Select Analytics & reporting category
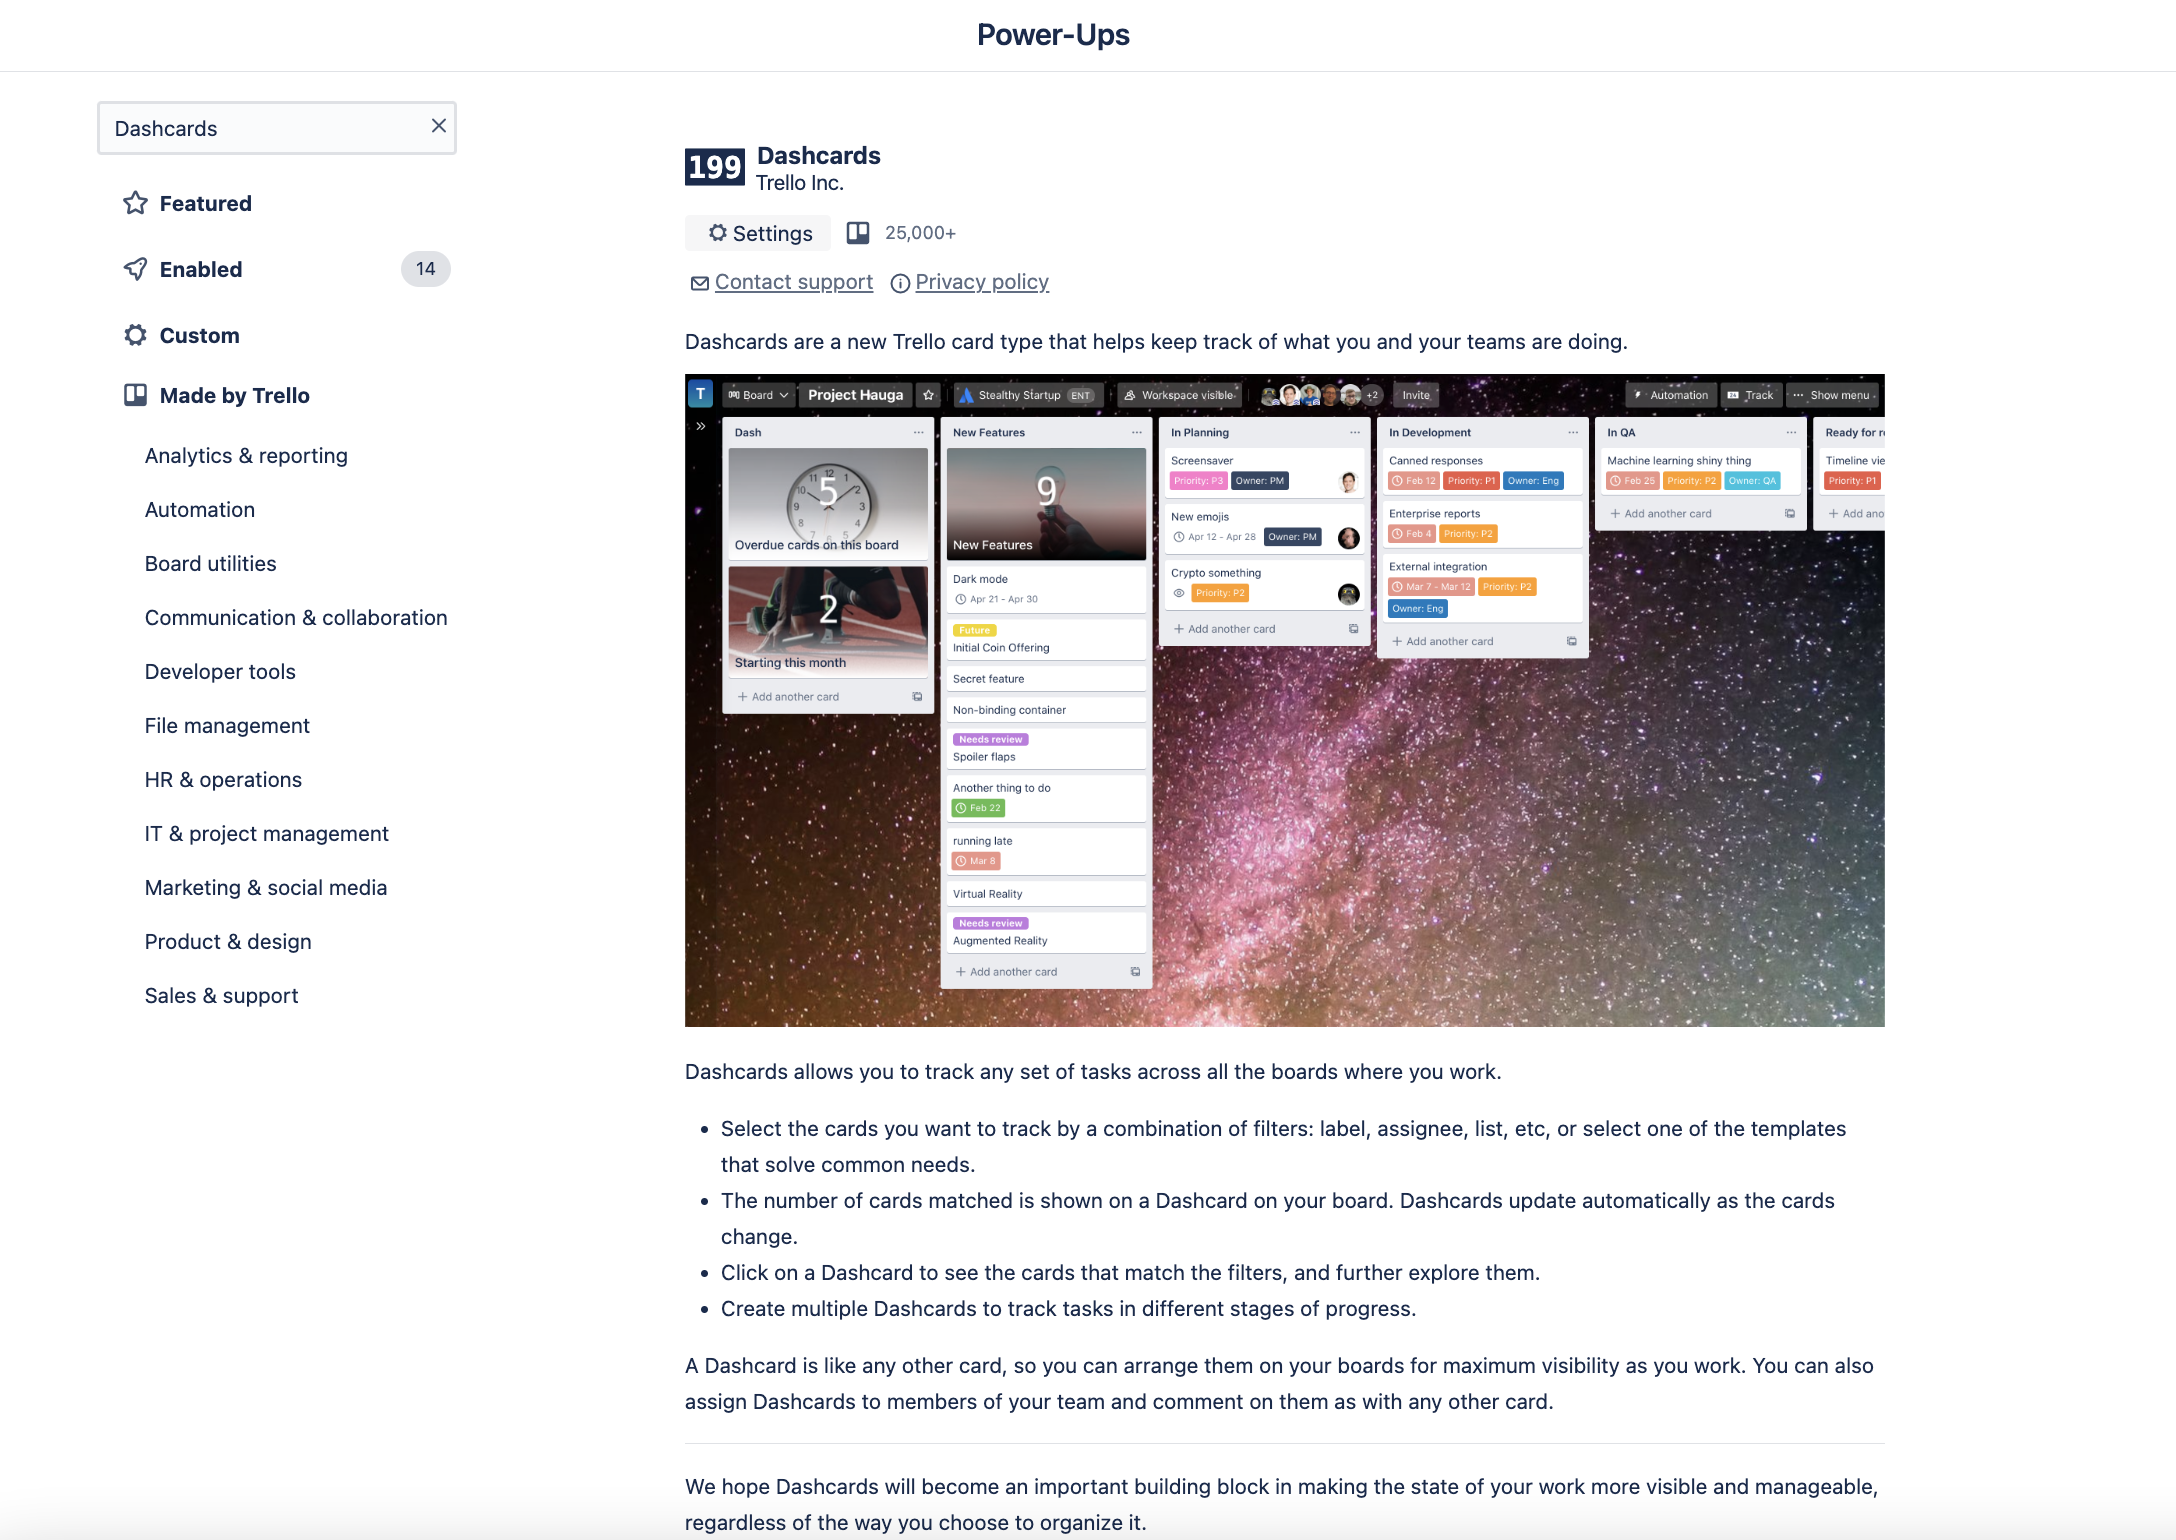This screenshot has height=1540, width=2176. tap(246, 456)
